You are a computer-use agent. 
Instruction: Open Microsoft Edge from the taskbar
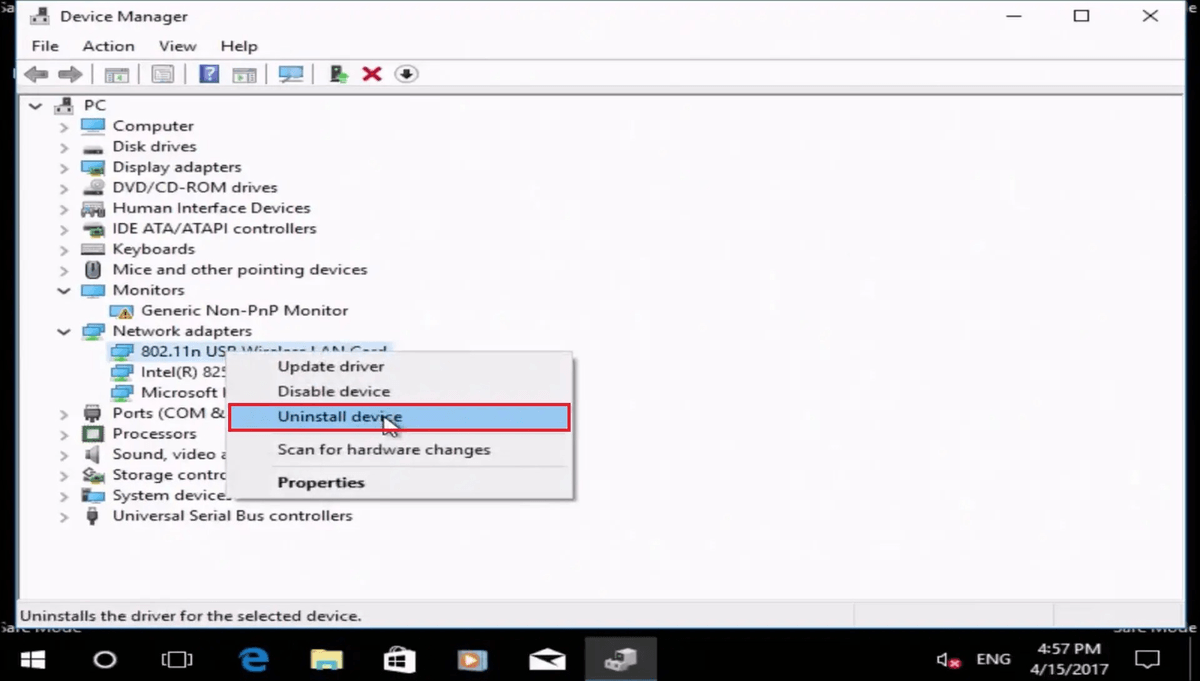point(253,660)
